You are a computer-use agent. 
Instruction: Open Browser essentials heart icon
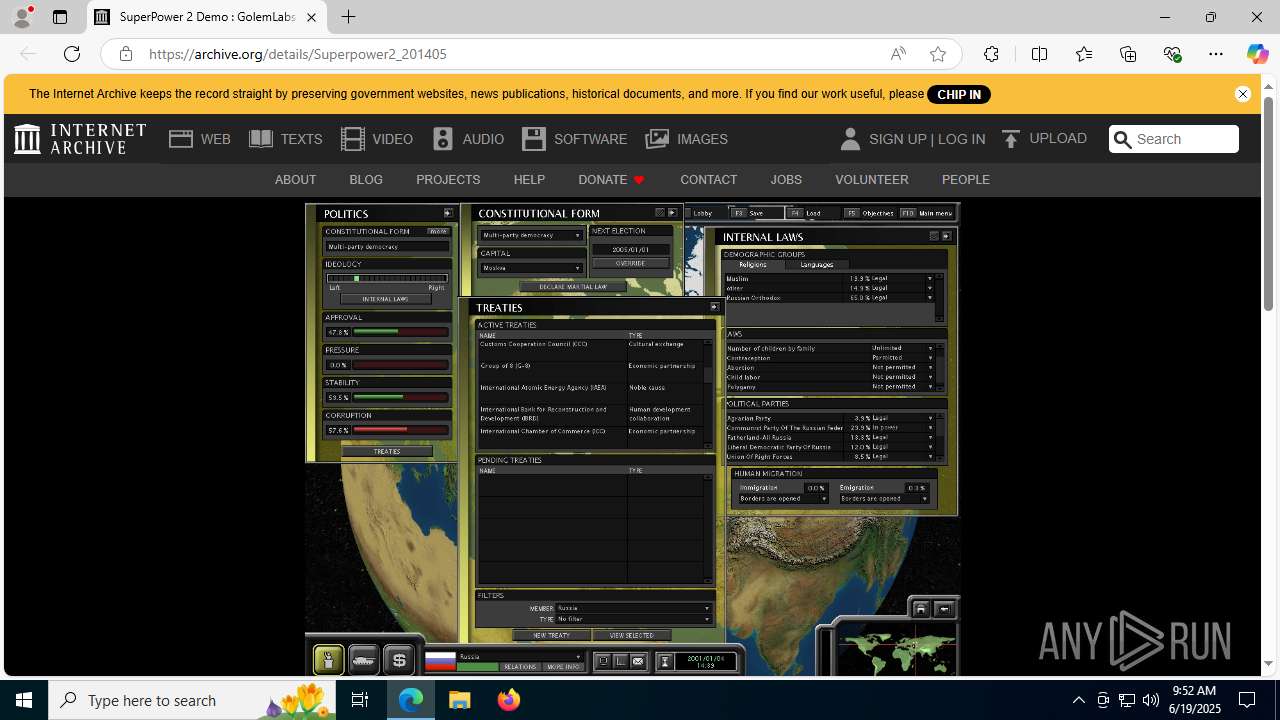(x=1172, y=54)
